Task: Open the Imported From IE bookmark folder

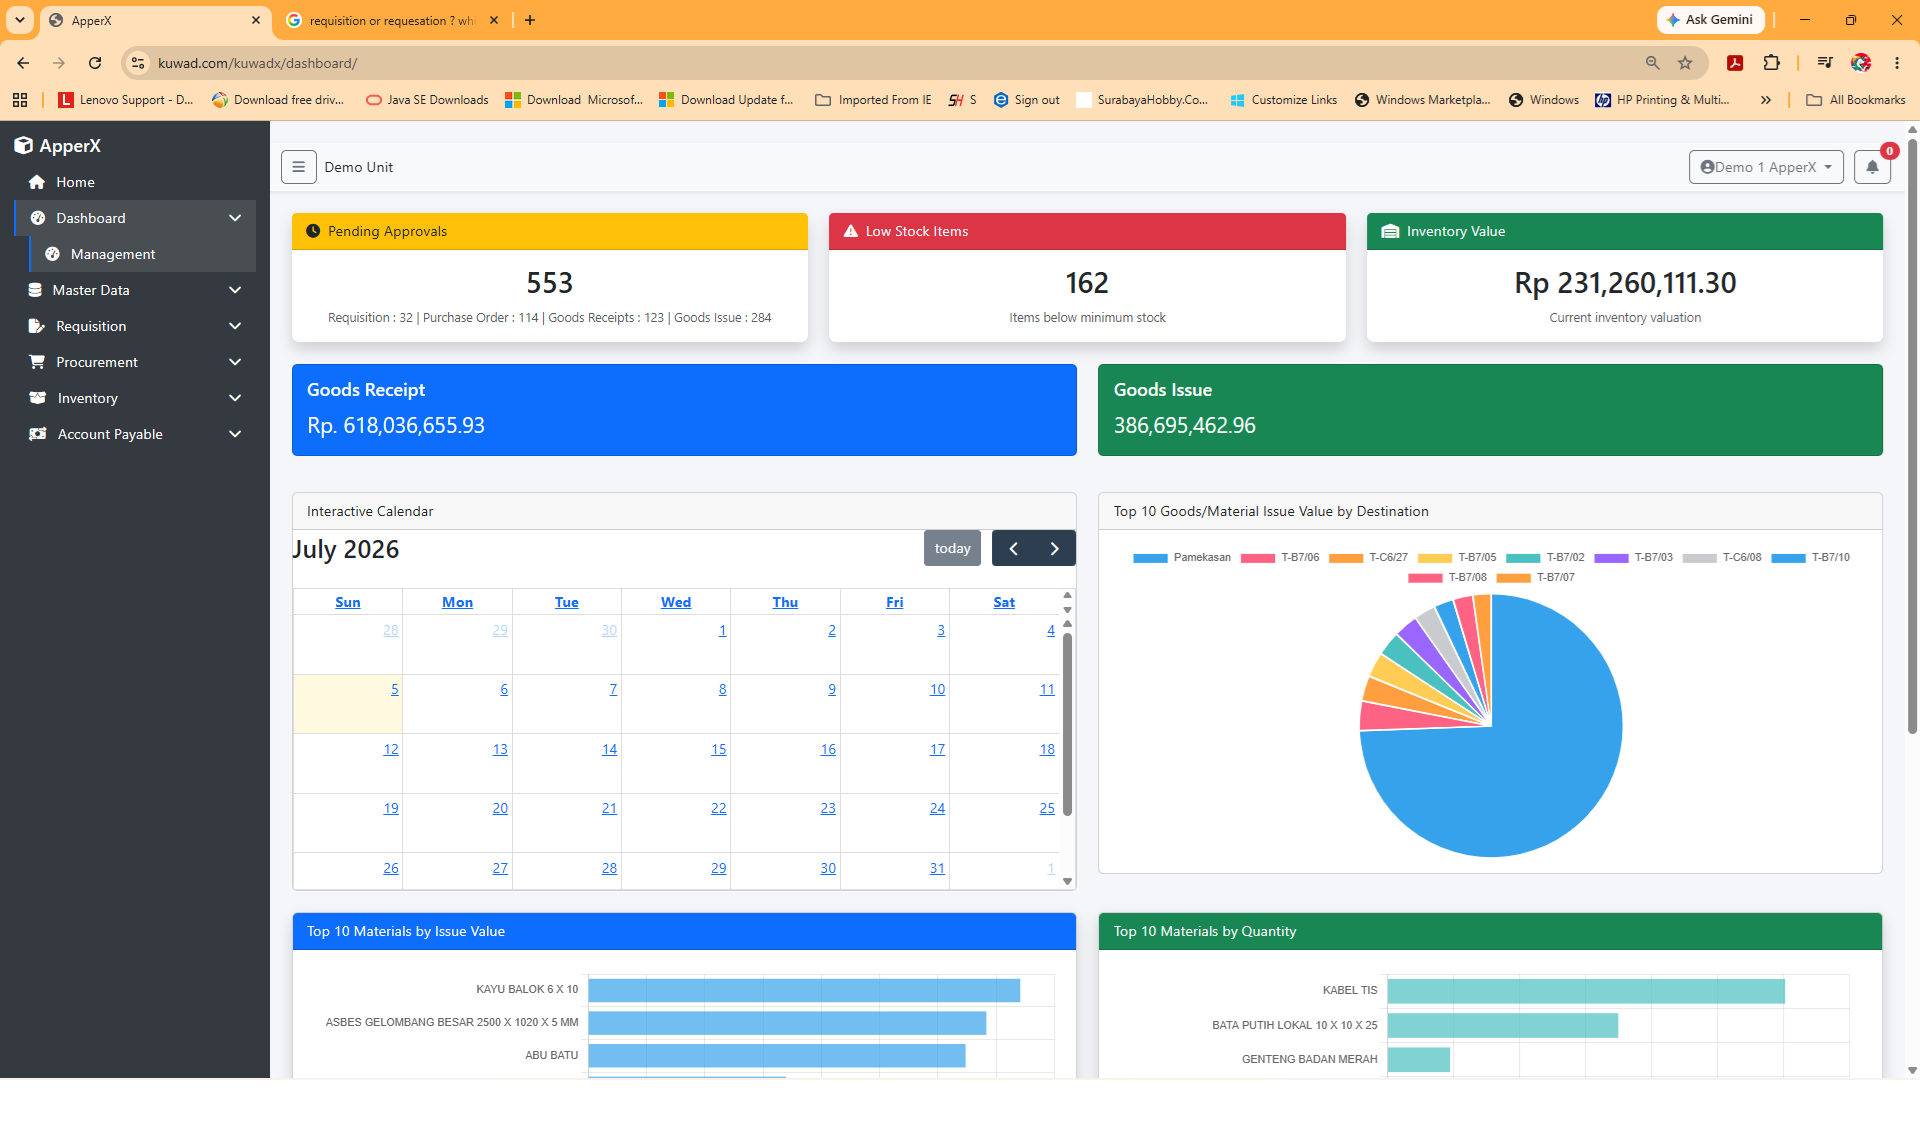Action: 873,100
